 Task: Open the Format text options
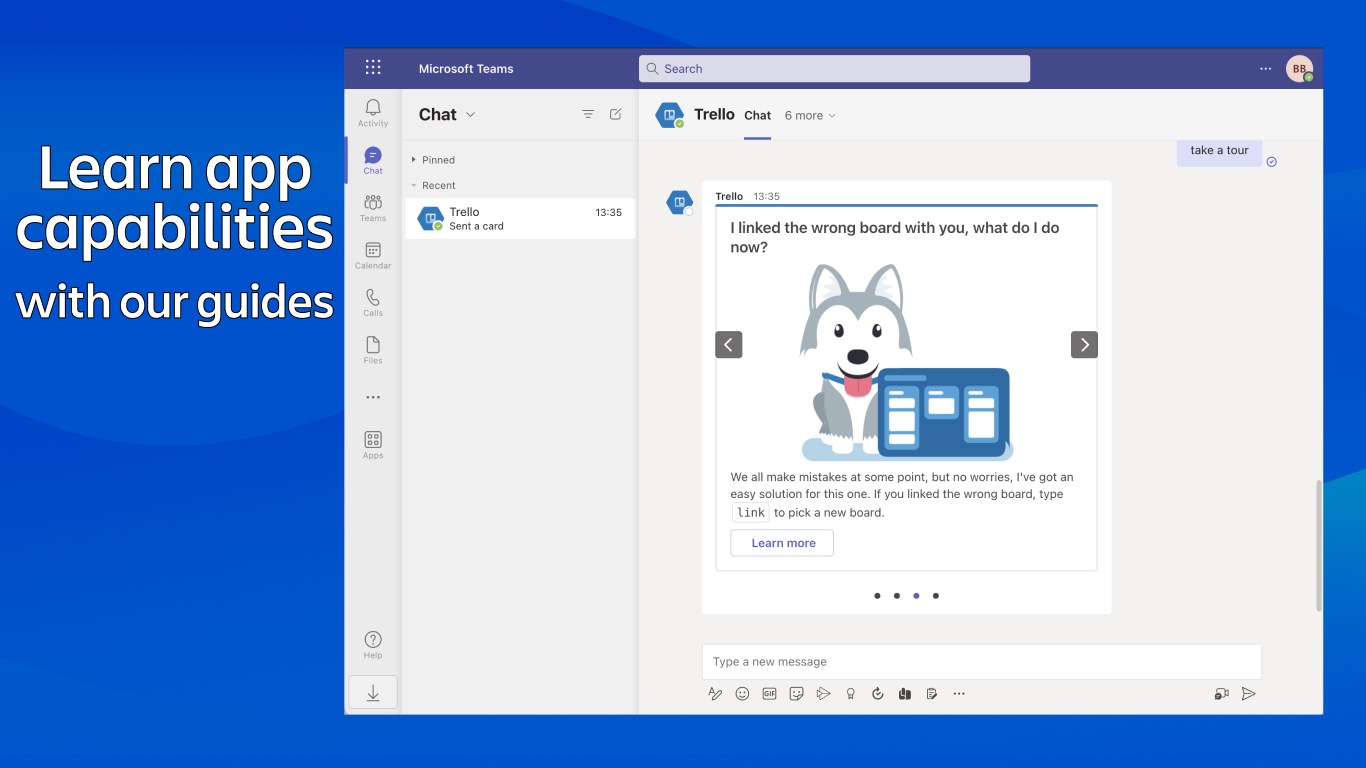[715, 693]
